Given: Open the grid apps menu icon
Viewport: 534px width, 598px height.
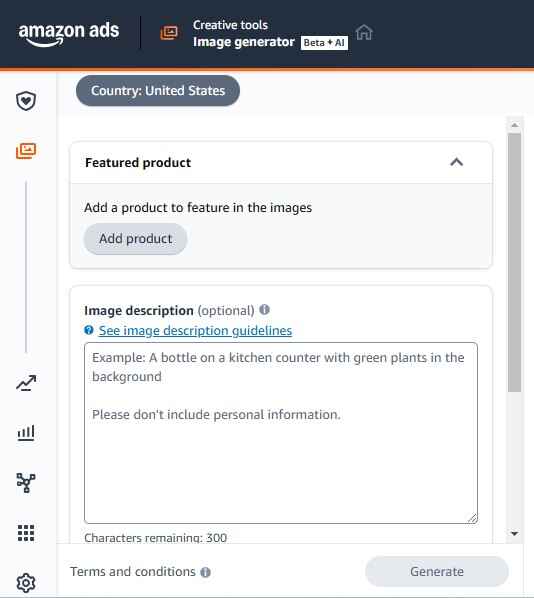Looking at the screenshot, I should [x=26, y=533].
